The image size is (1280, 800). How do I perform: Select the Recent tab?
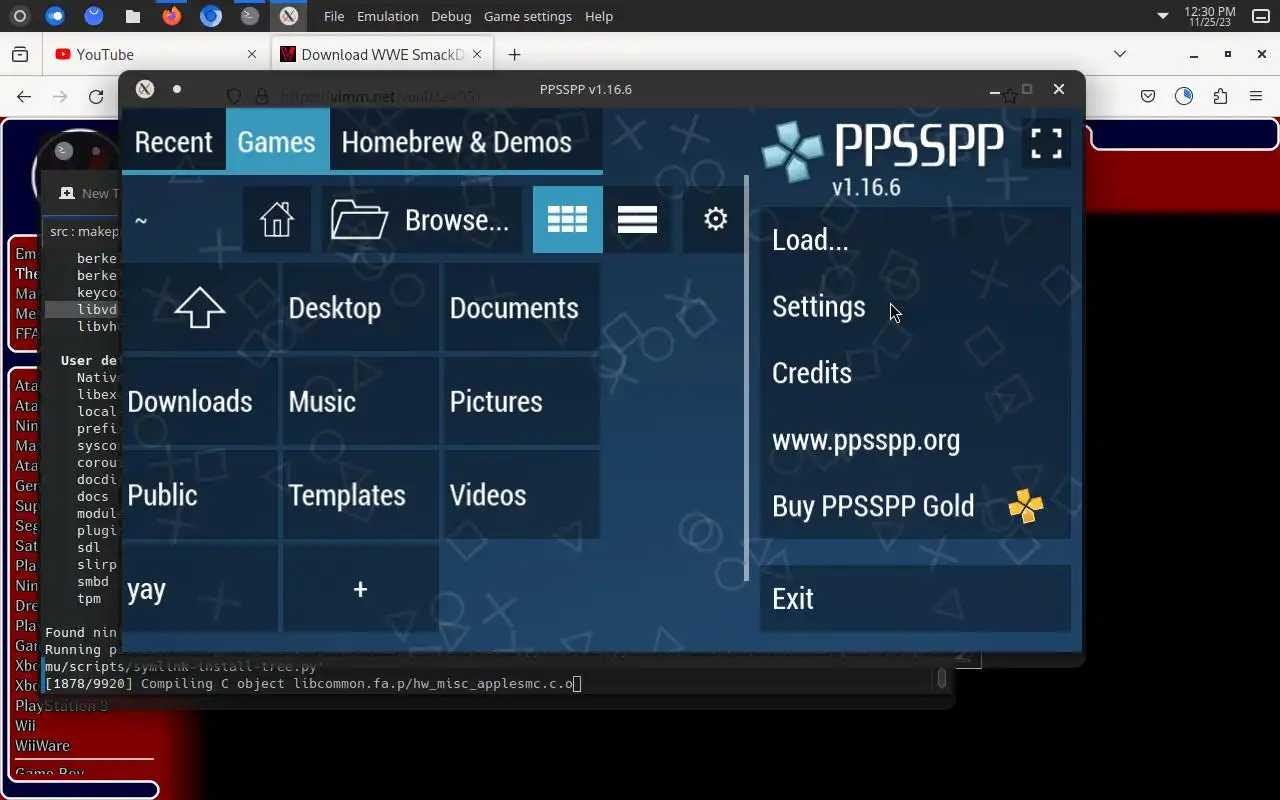point(173,142)
